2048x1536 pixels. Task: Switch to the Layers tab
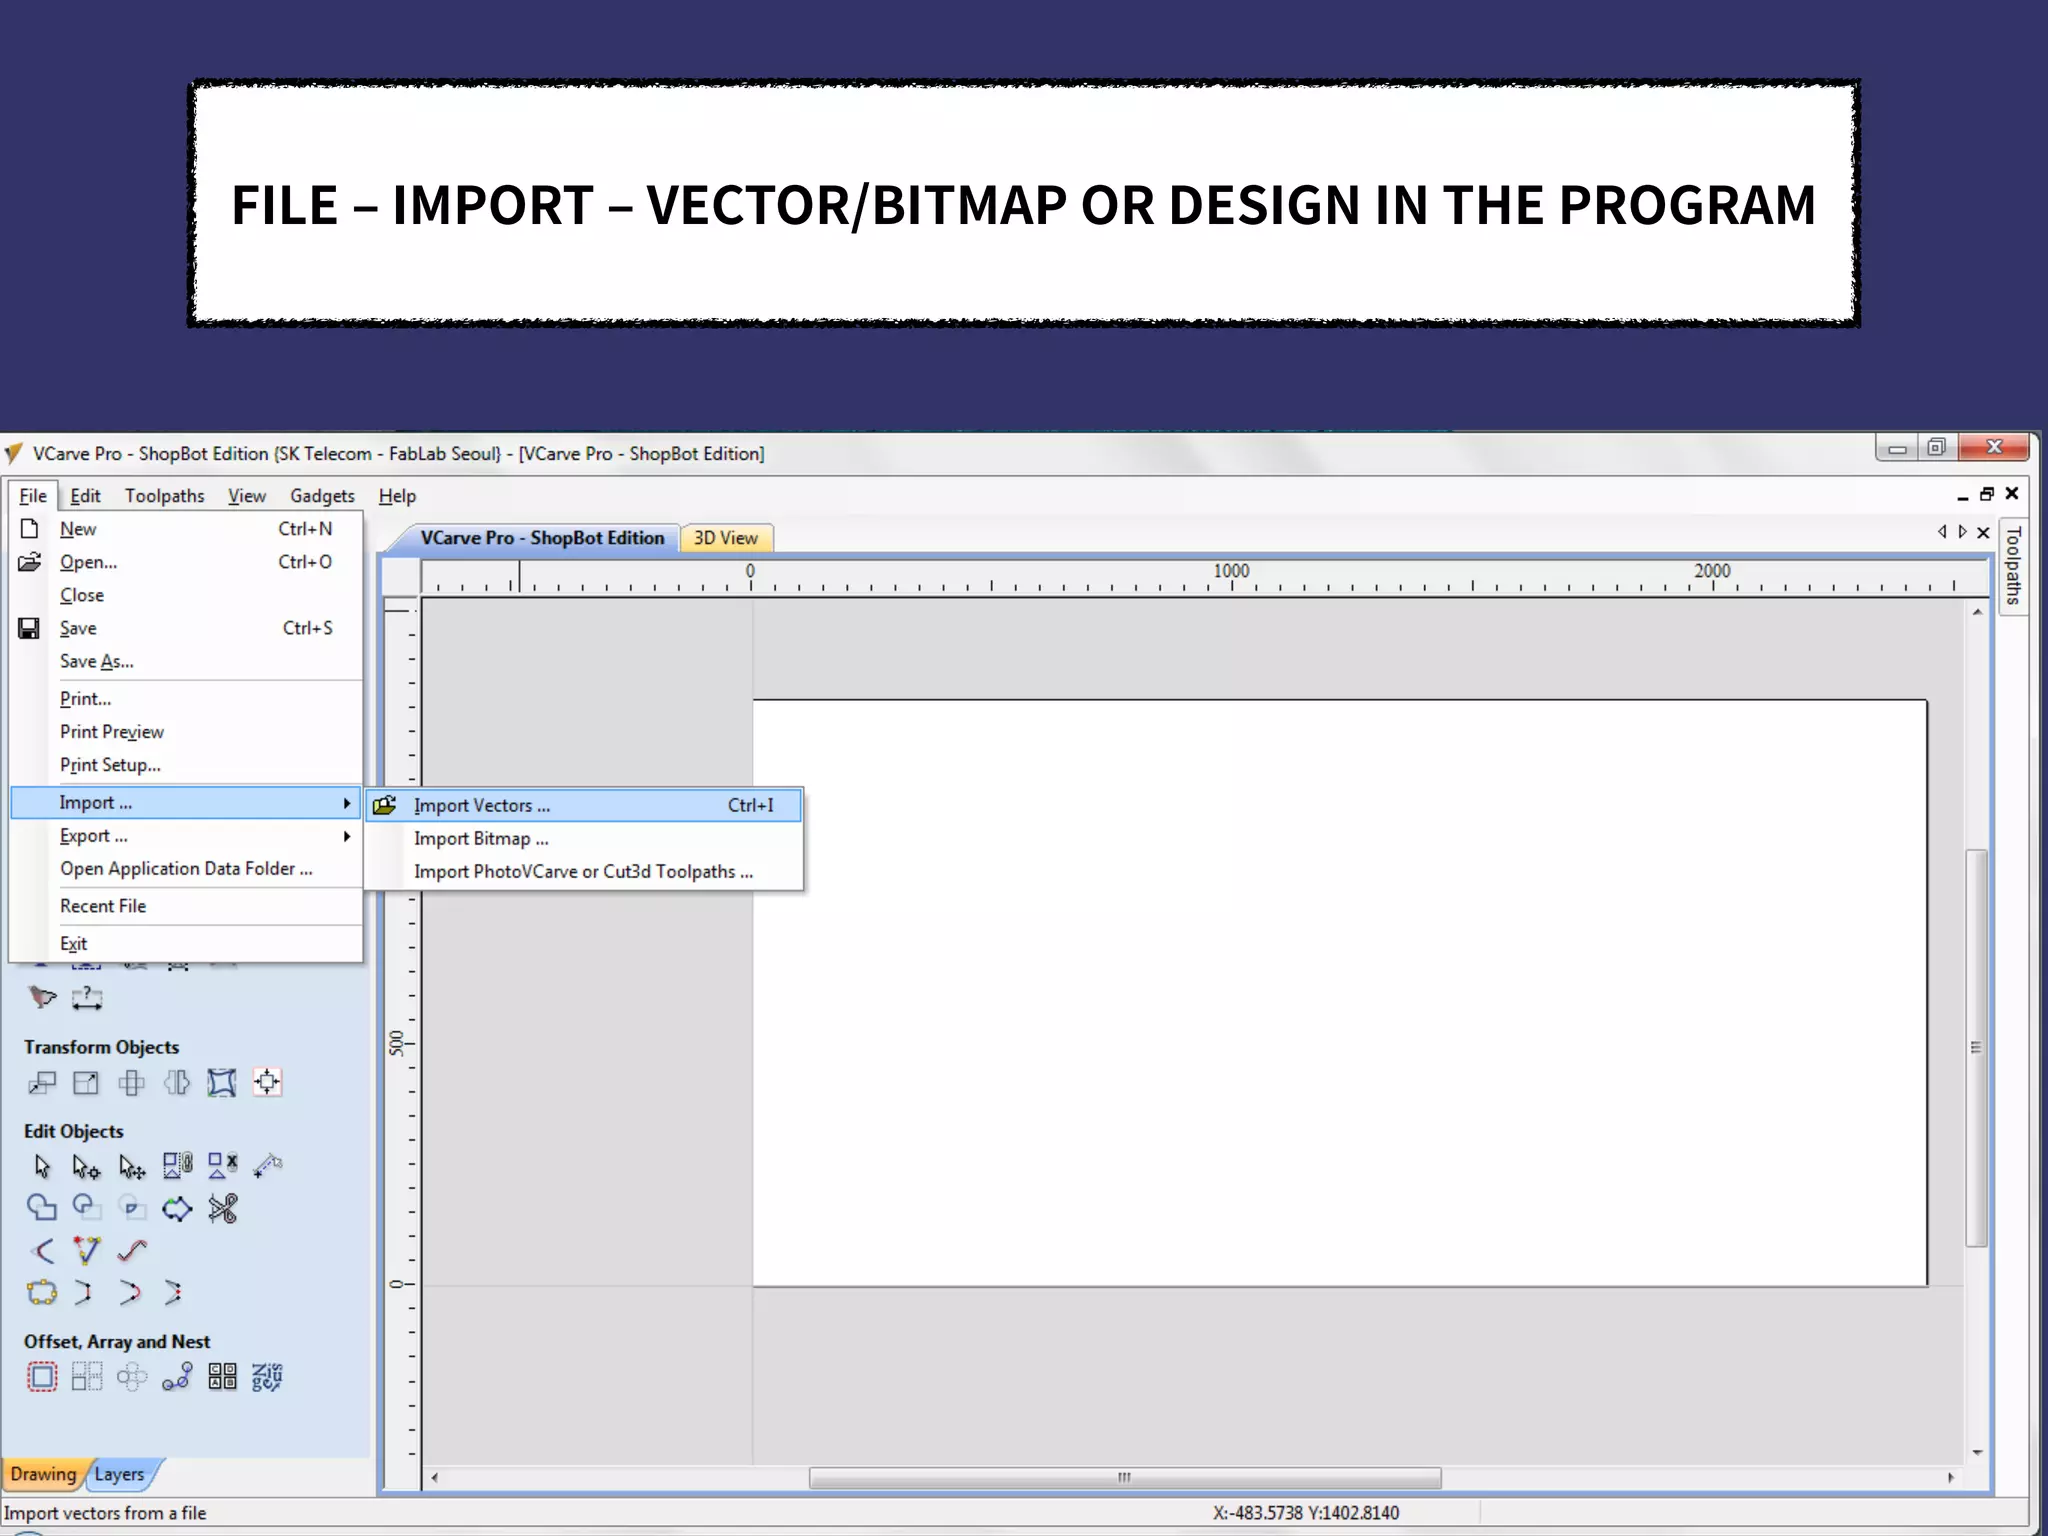(x=119, y=1474)
